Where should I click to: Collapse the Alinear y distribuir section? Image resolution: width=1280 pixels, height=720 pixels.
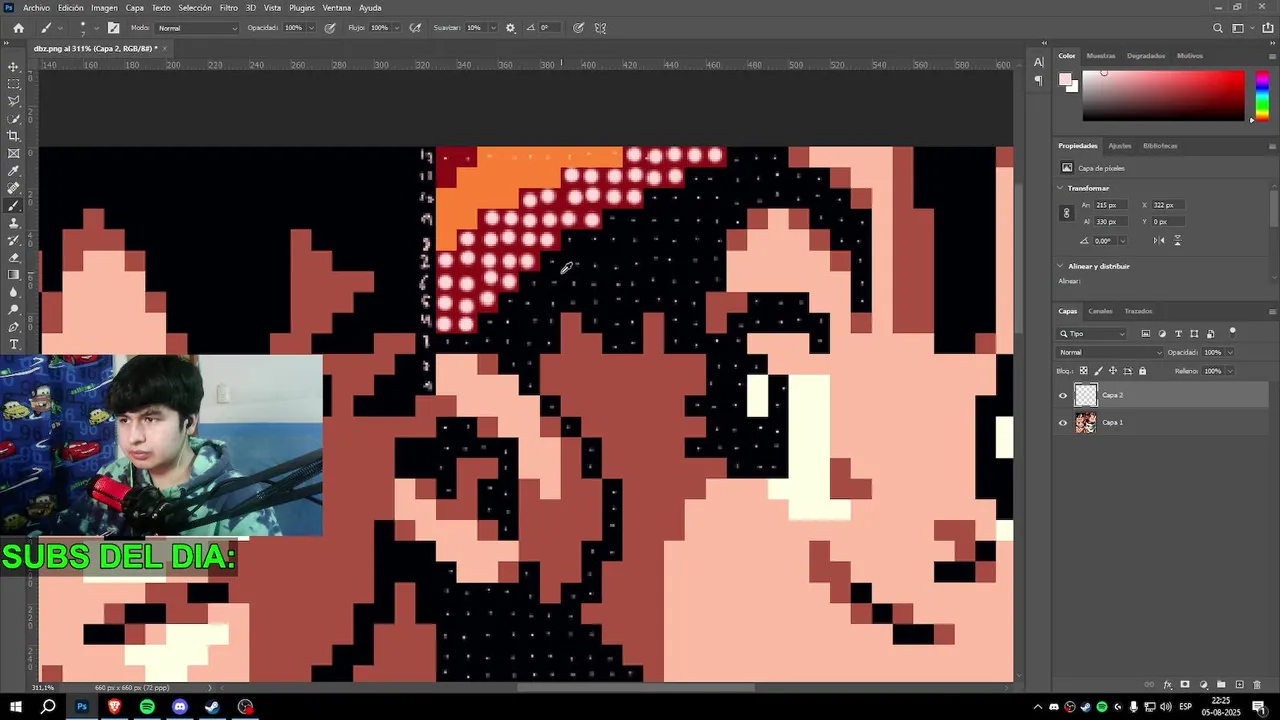click(x=1061, y=266)
